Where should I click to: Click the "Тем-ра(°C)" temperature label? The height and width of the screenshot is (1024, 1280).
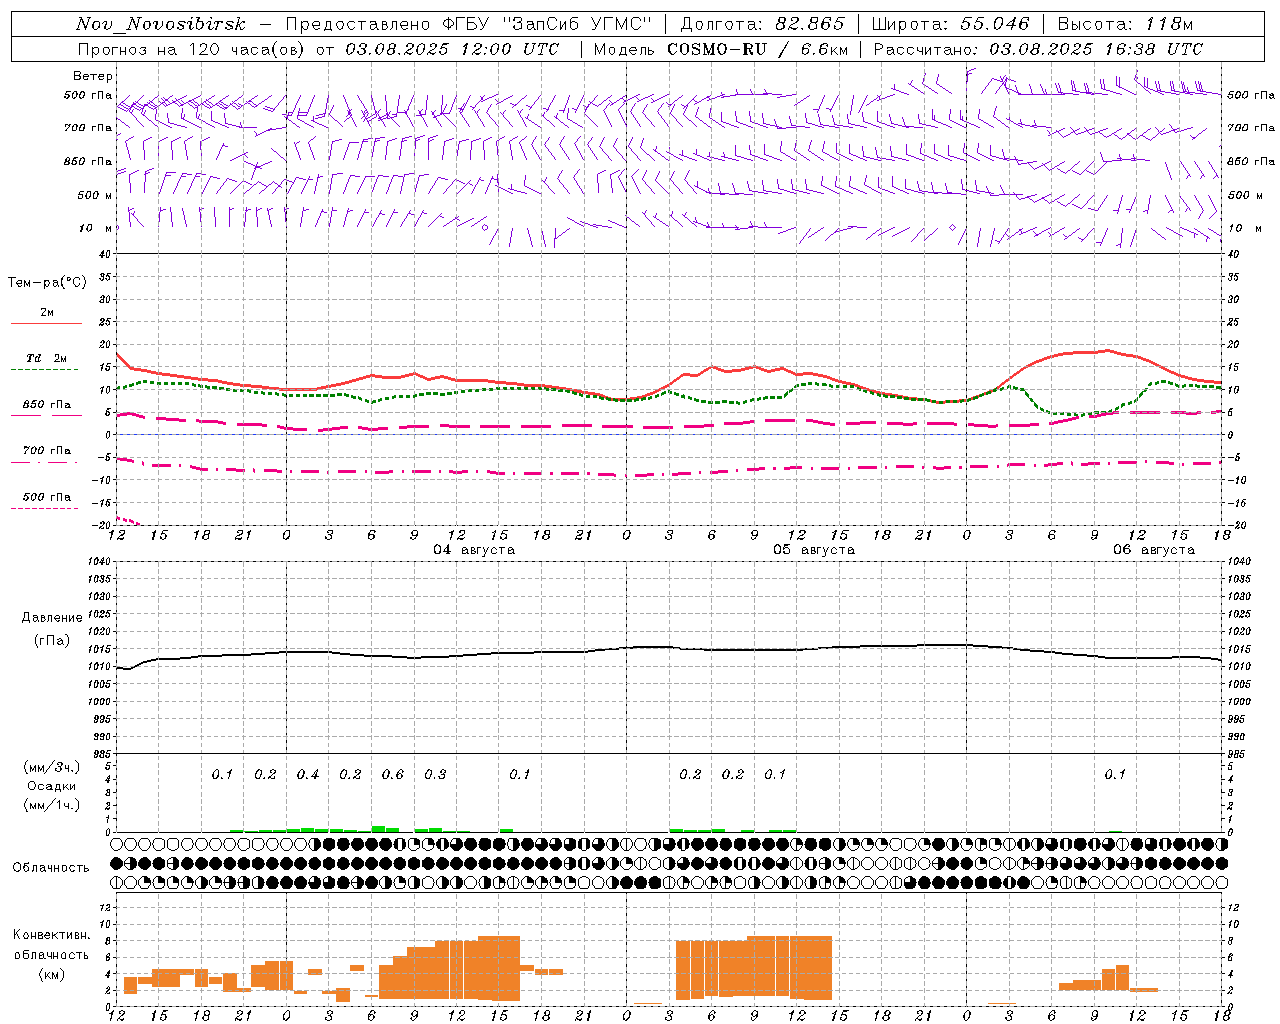(x=47, y=283)
